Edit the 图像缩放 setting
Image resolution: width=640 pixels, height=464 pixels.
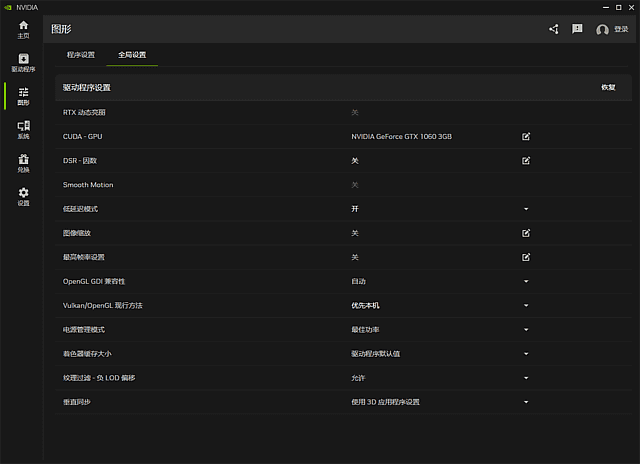pyautogui.click(x=526, y=233)
